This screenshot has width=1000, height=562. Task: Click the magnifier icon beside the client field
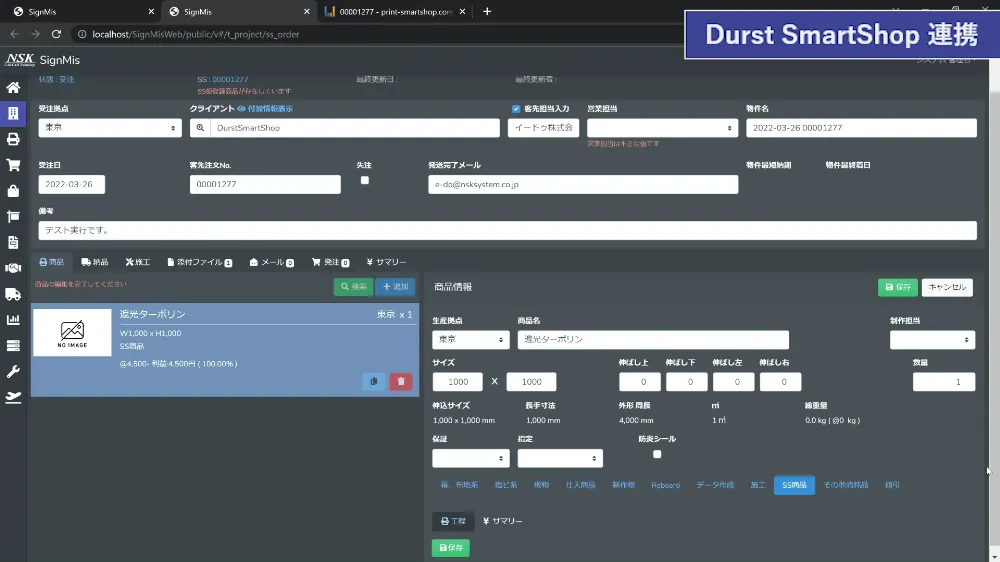coord(200,128)
